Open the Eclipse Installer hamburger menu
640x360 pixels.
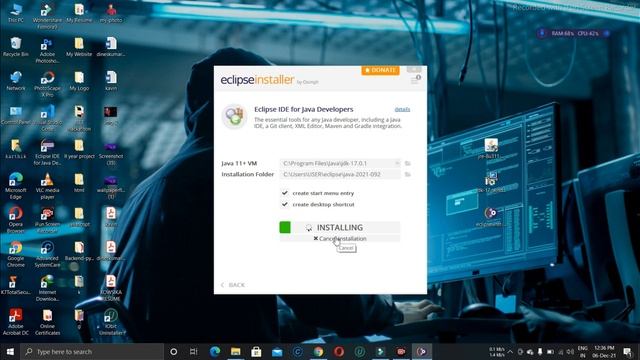click(x=415, y=80)
